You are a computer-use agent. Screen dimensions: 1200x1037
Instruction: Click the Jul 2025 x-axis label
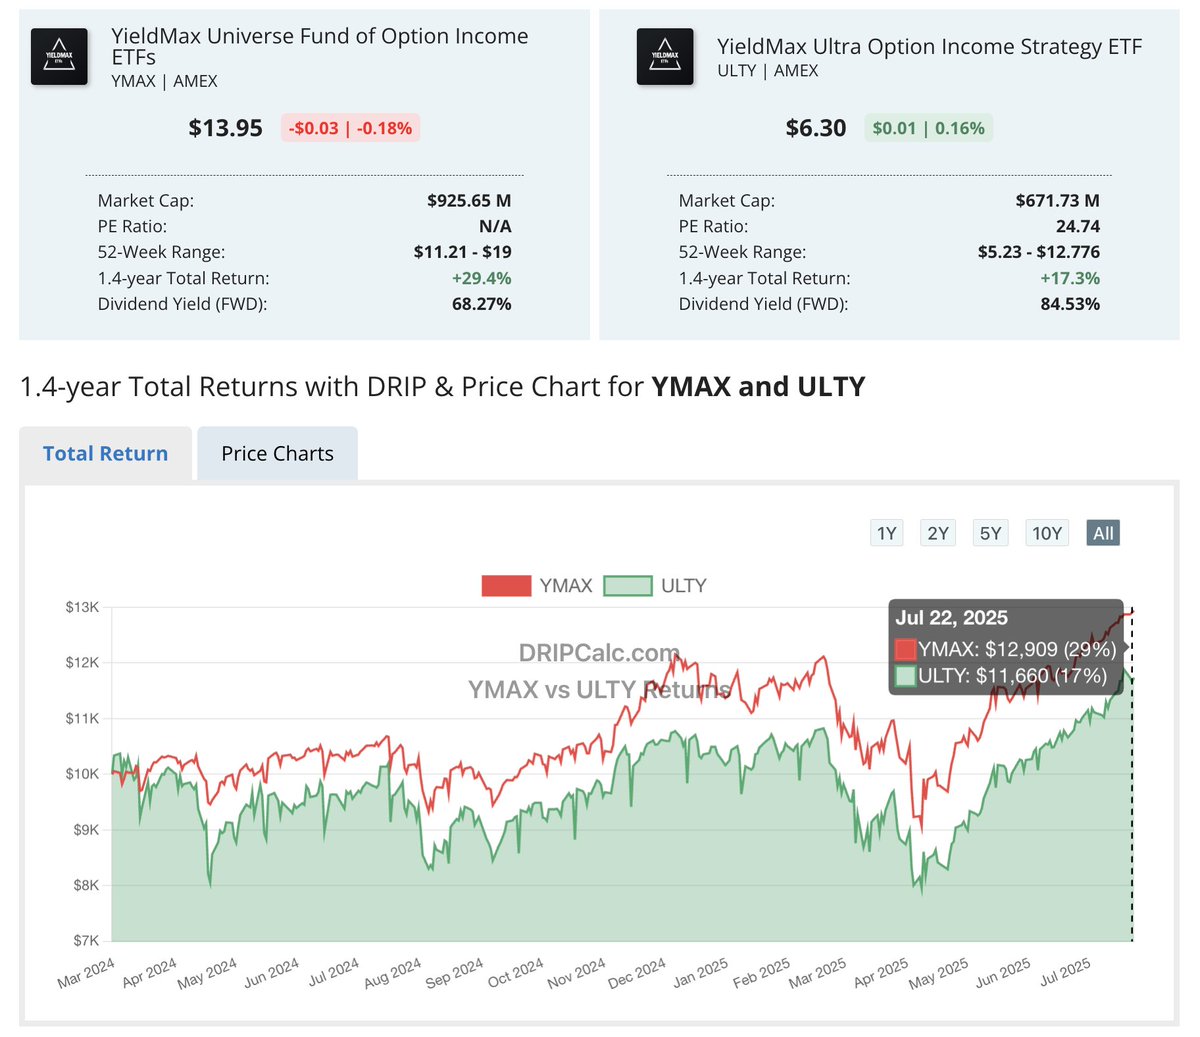(x=1065, y=972)
